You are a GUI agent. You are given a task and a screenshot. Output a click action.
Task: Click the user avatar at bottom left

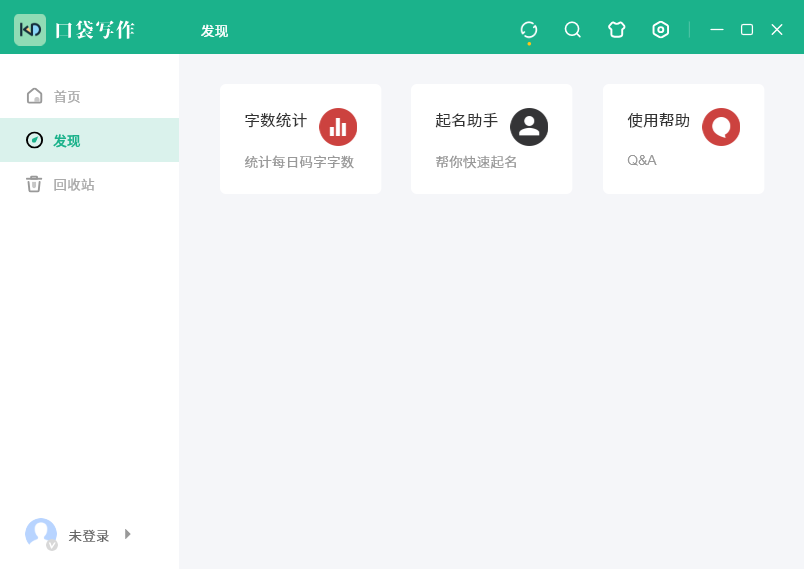[41, 534]
